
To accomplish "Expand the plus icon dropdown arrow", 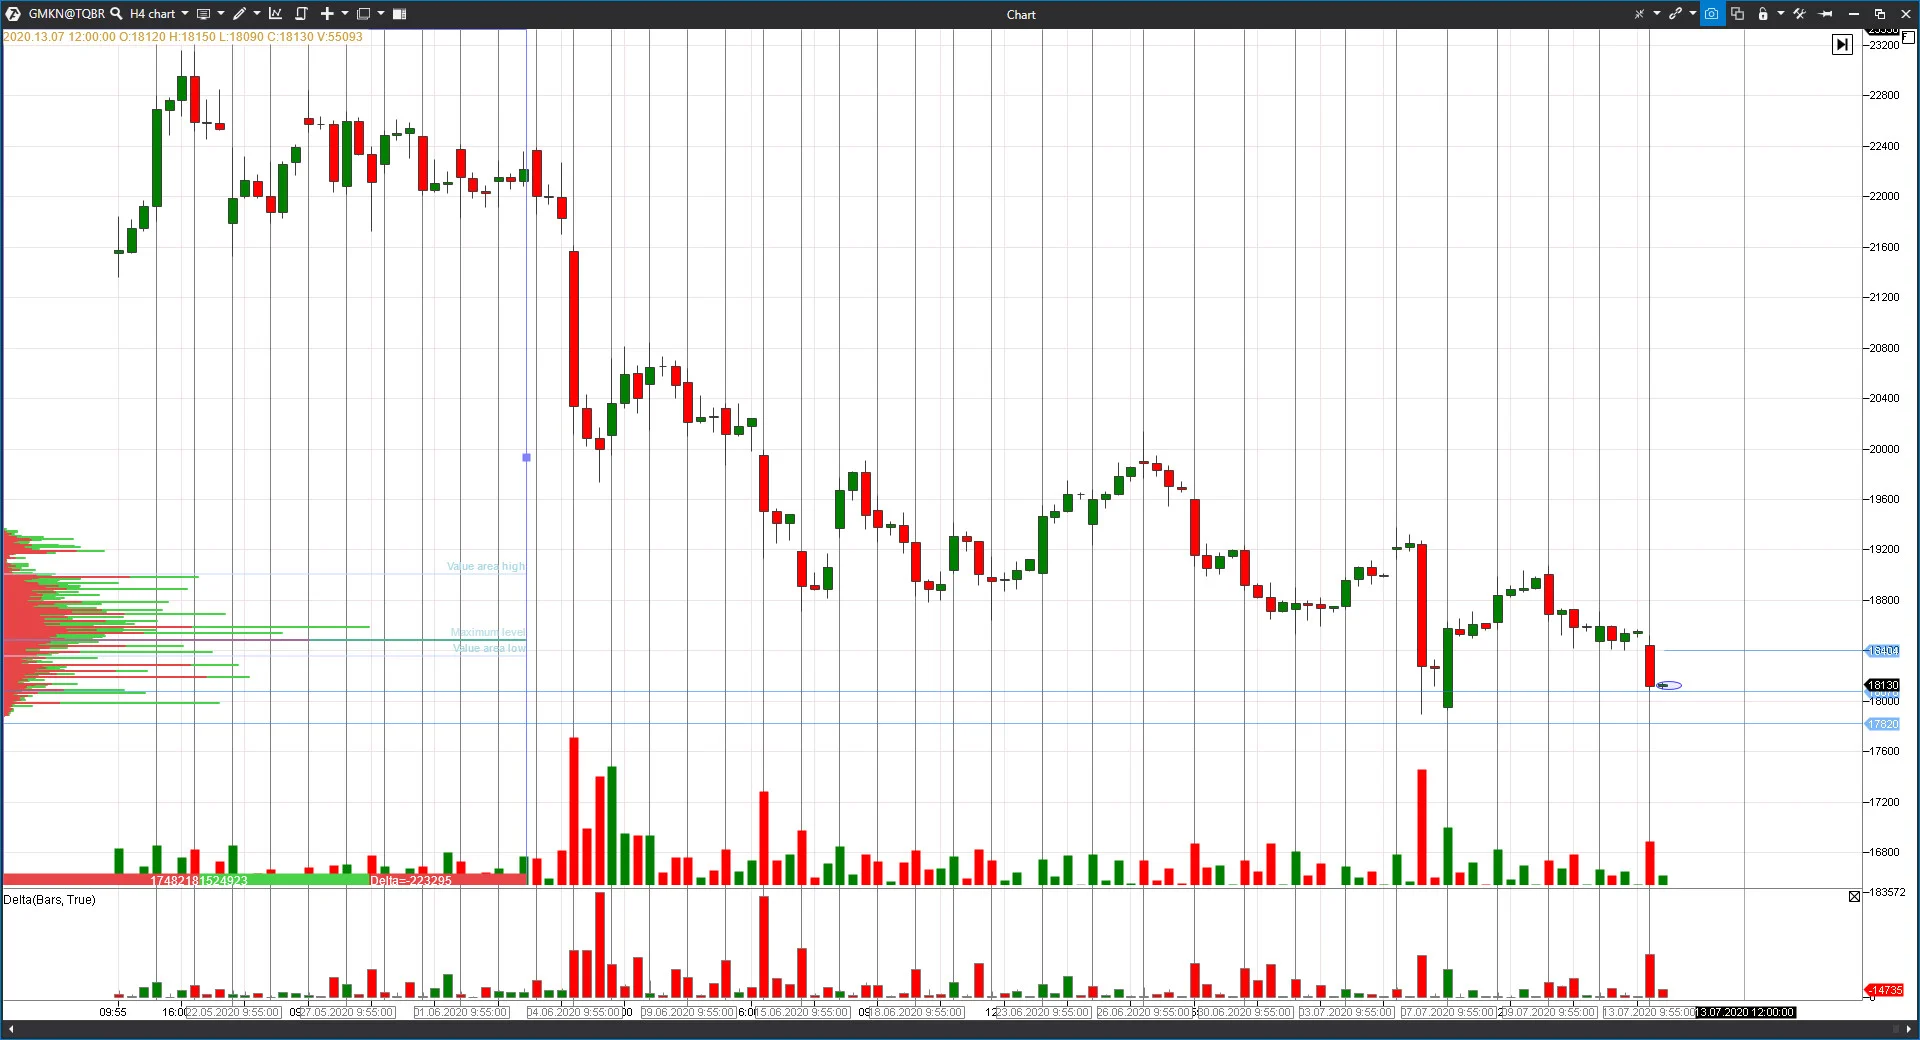I will click(345, 14).
